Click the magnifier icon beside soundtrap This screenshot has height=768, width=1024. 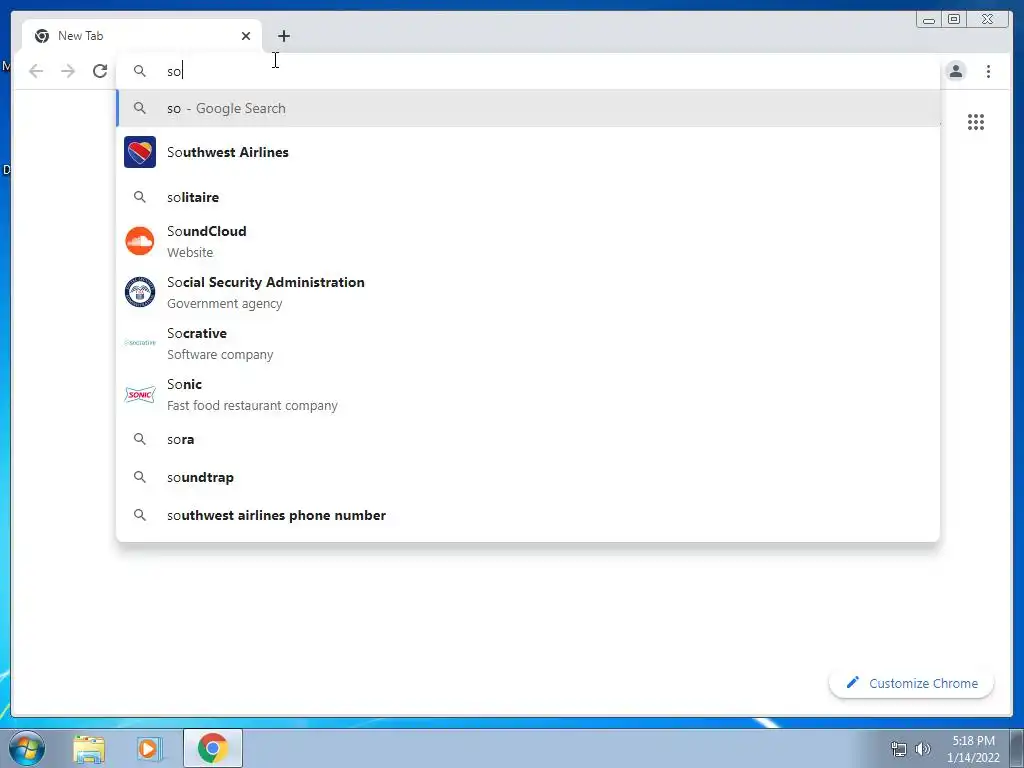coord(140,477)
